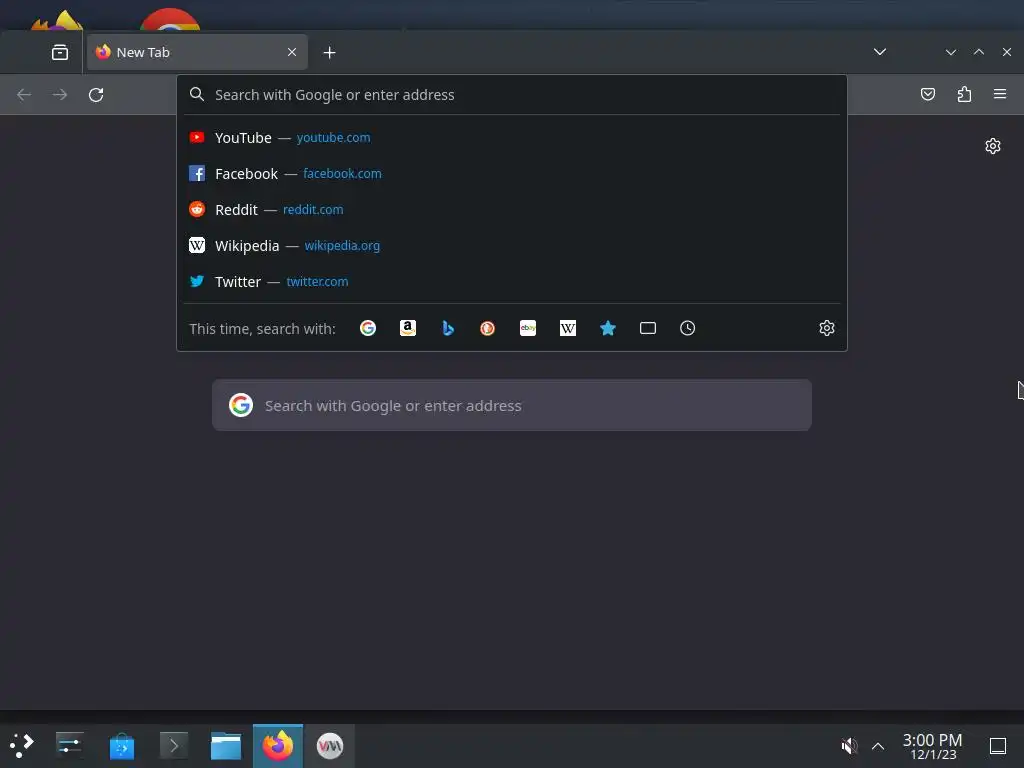Open the Firefox hamburger menu
1024x768 pixels.
coord(999,94)
